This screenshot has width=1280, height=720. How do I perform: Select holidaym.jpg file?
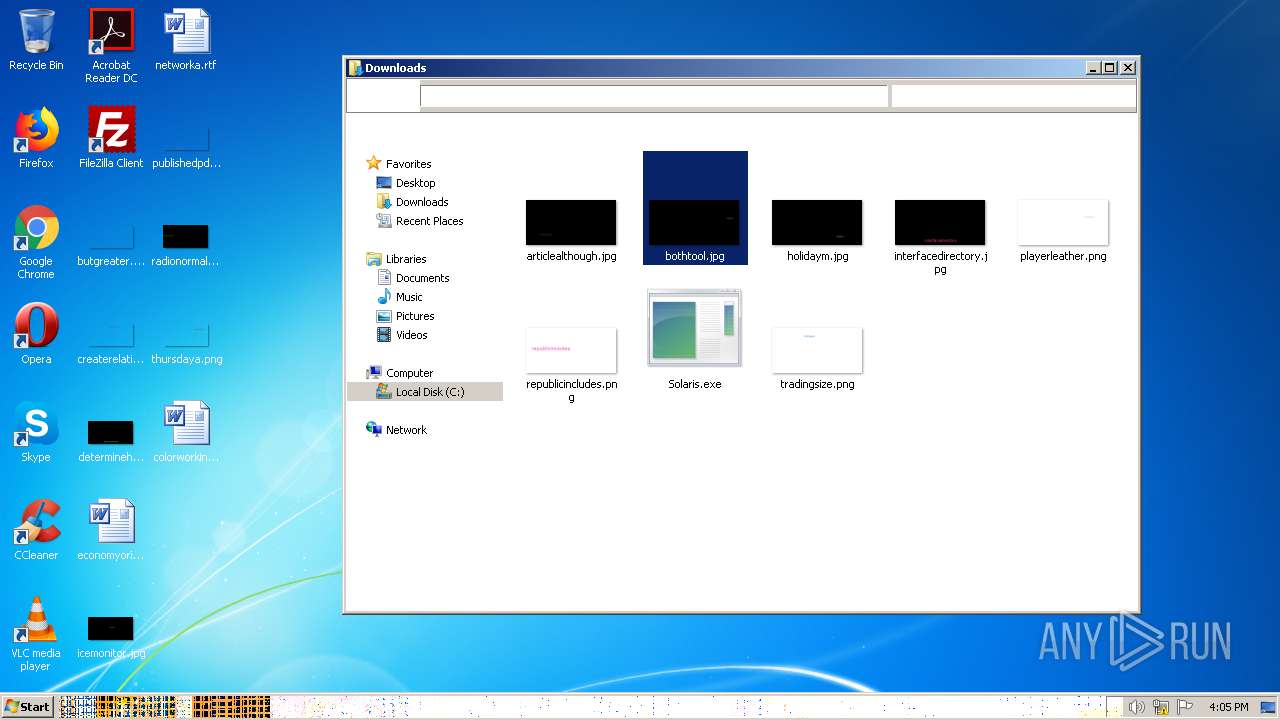pos(817,230)
